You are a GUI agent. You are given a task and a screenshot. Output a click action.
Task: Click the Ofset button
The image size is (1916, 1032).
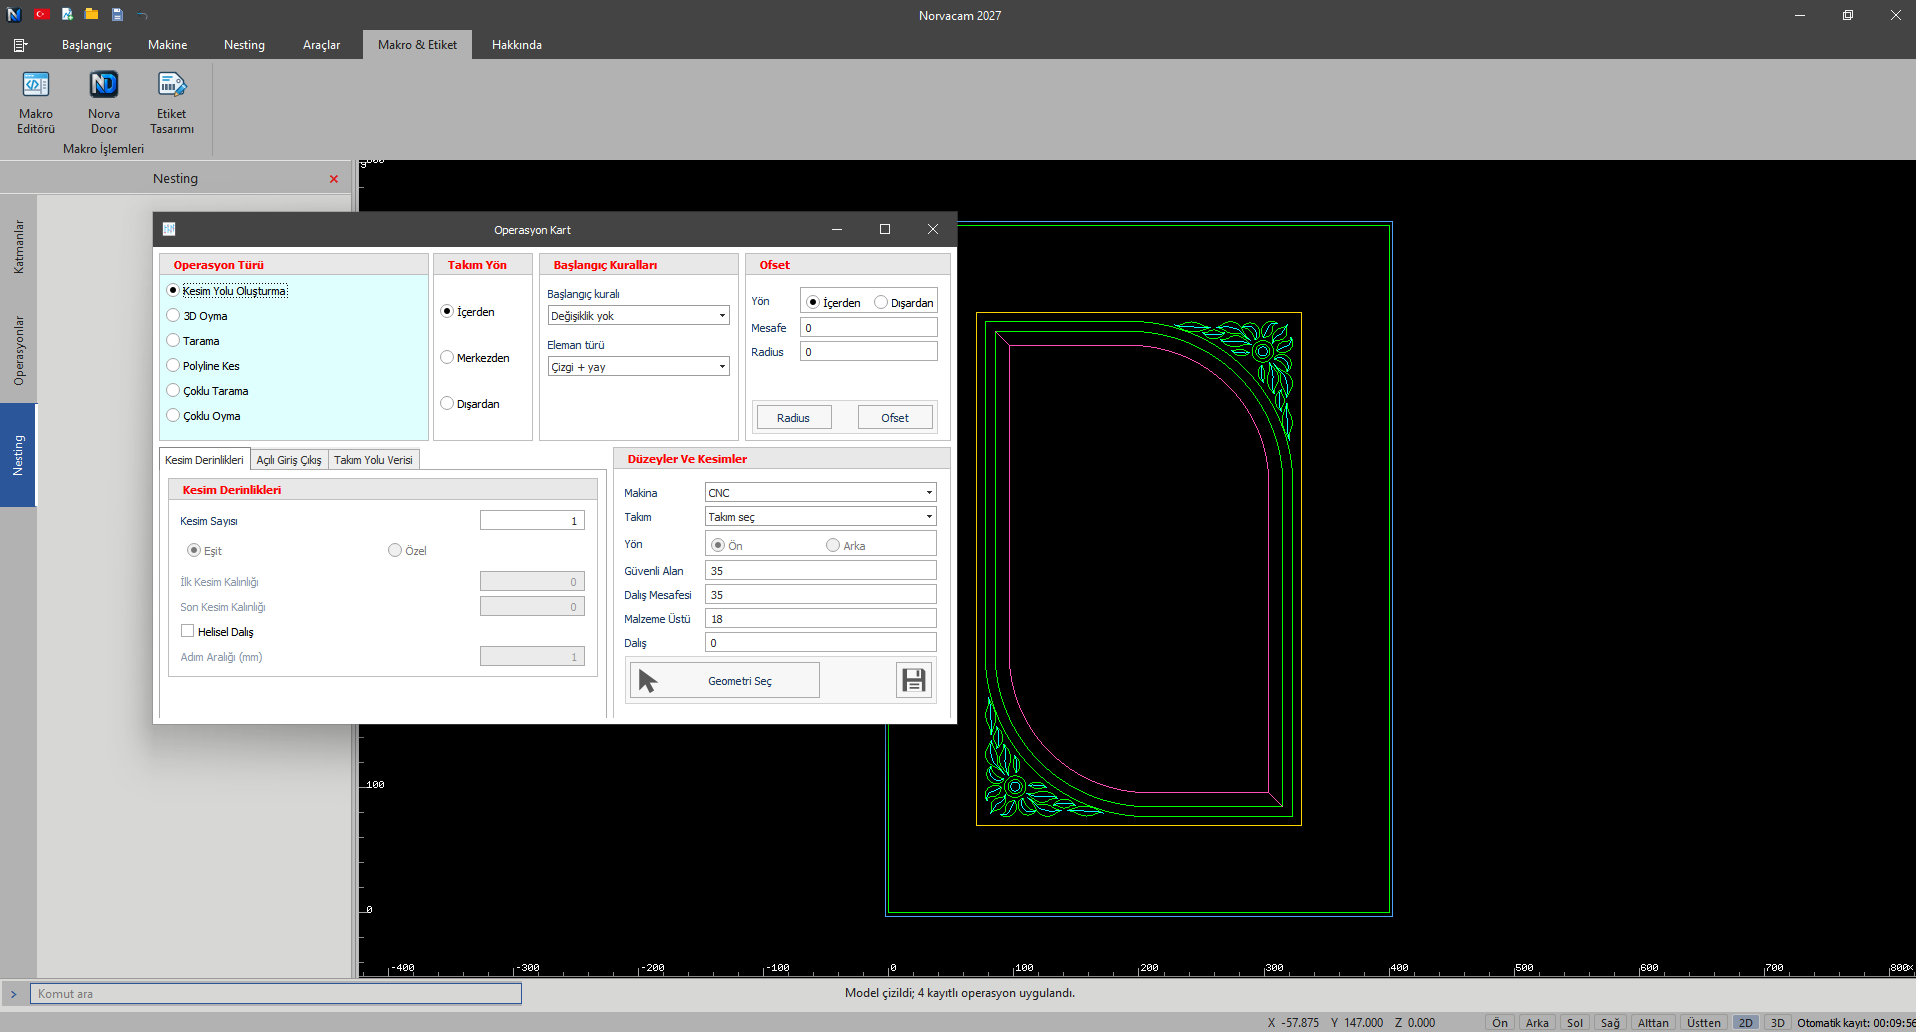pos(895,417)
